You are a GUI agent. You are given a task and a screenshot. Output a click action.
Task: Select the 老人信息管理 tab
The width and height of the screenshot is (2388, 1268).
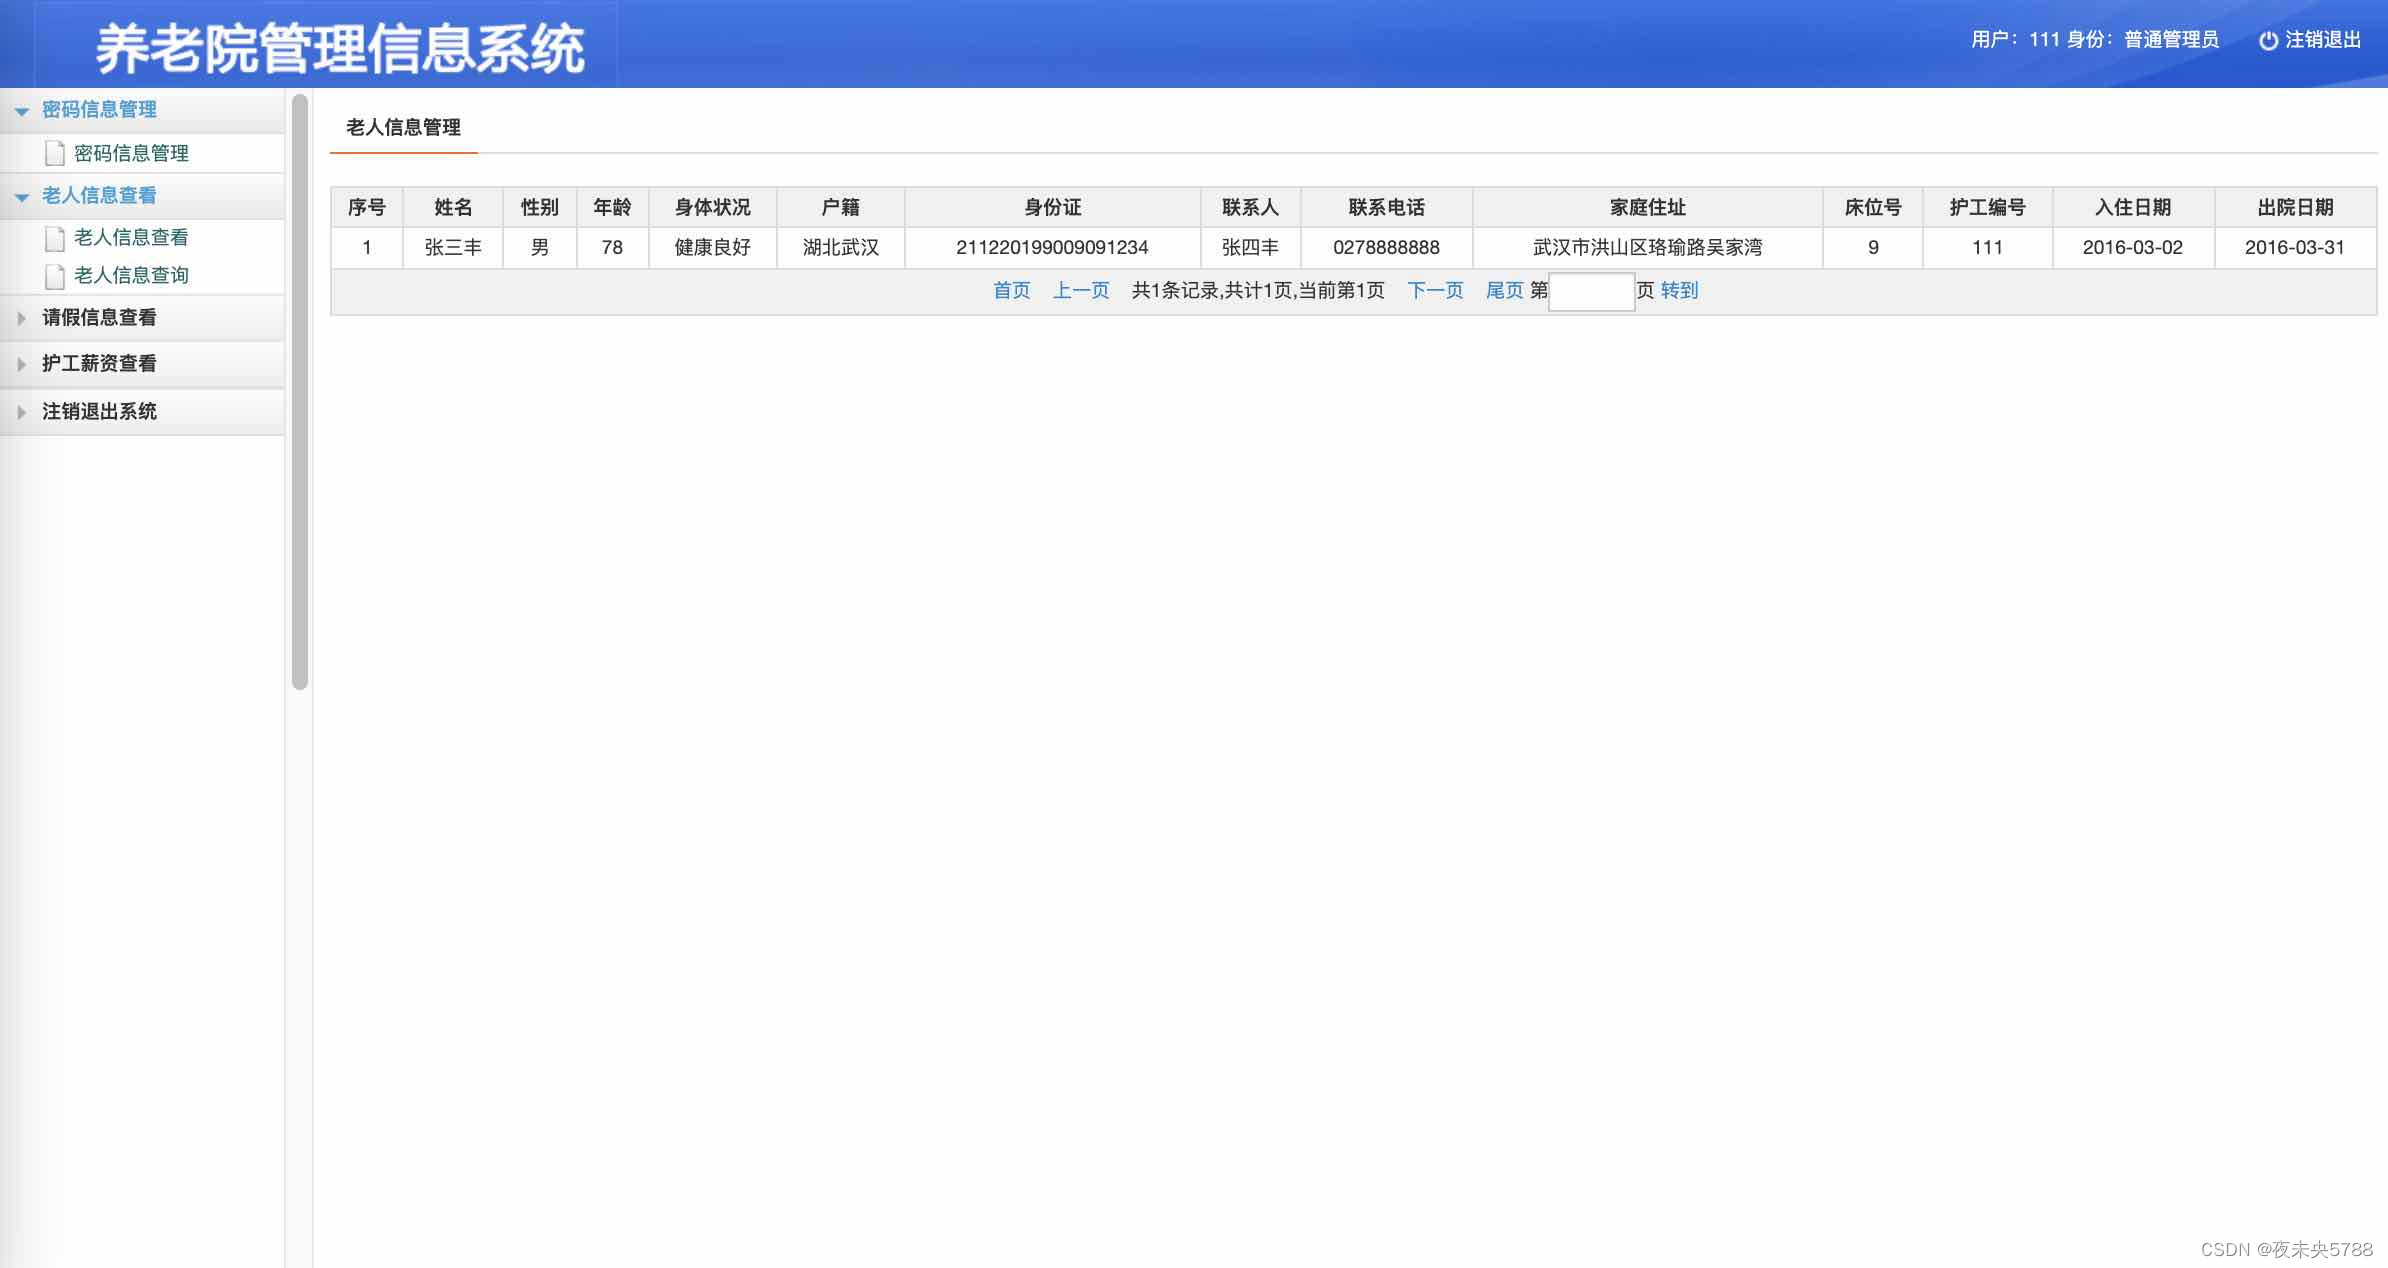(404, 128)
